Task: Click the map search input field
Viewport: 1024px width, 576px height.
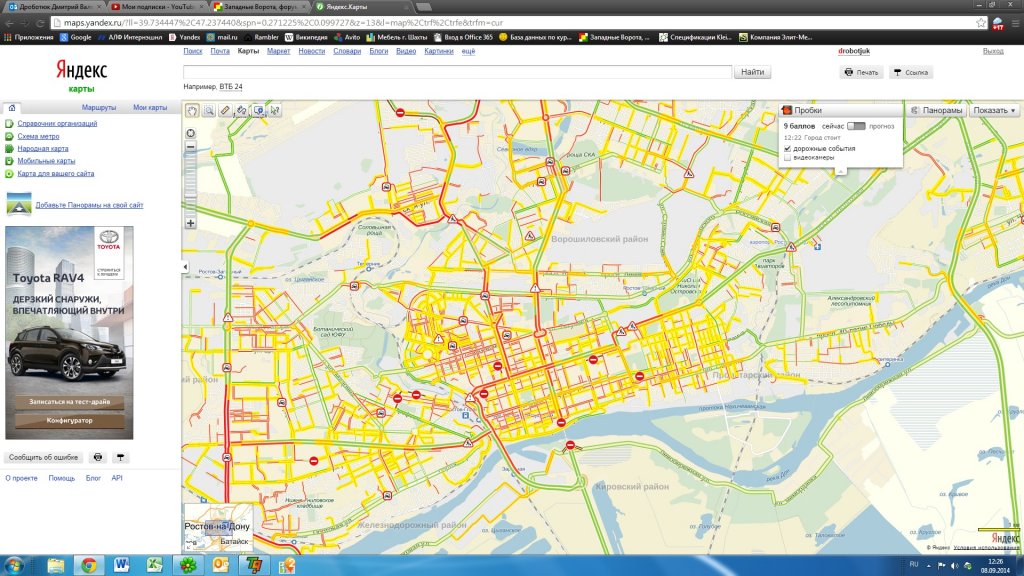Action: 457,72
